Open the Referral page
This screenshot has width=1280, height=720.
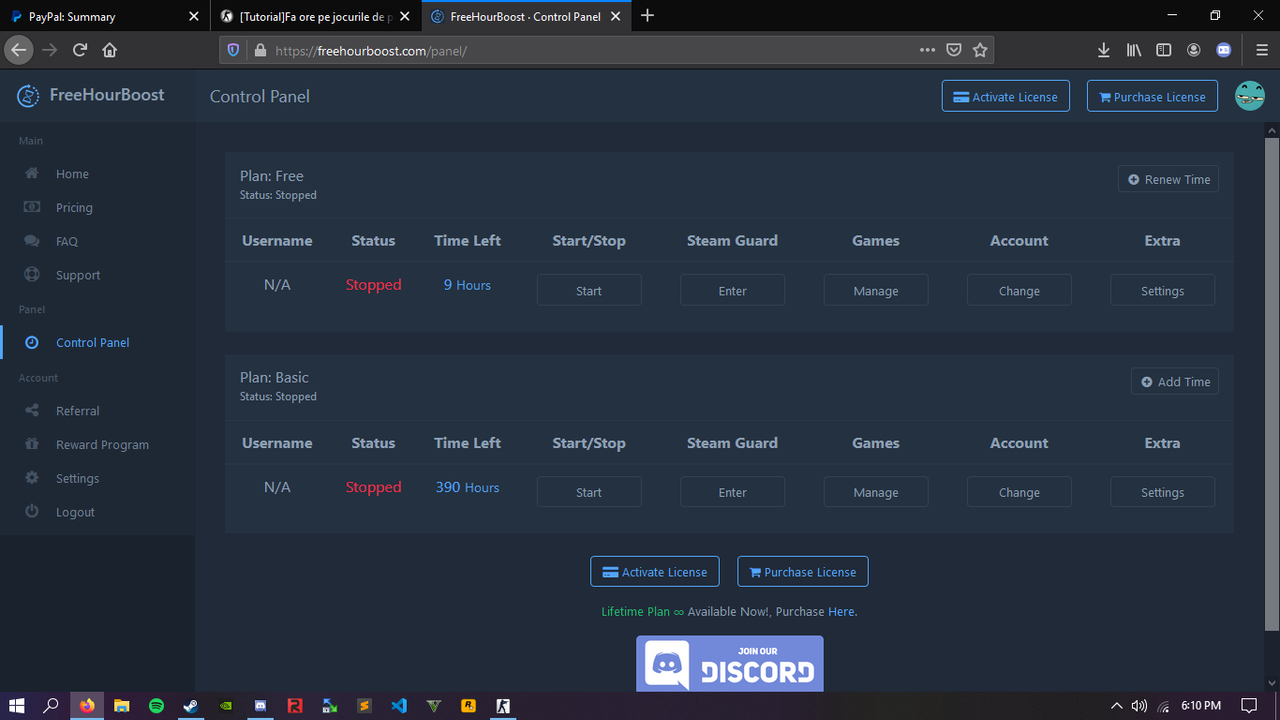click(78, 411)
